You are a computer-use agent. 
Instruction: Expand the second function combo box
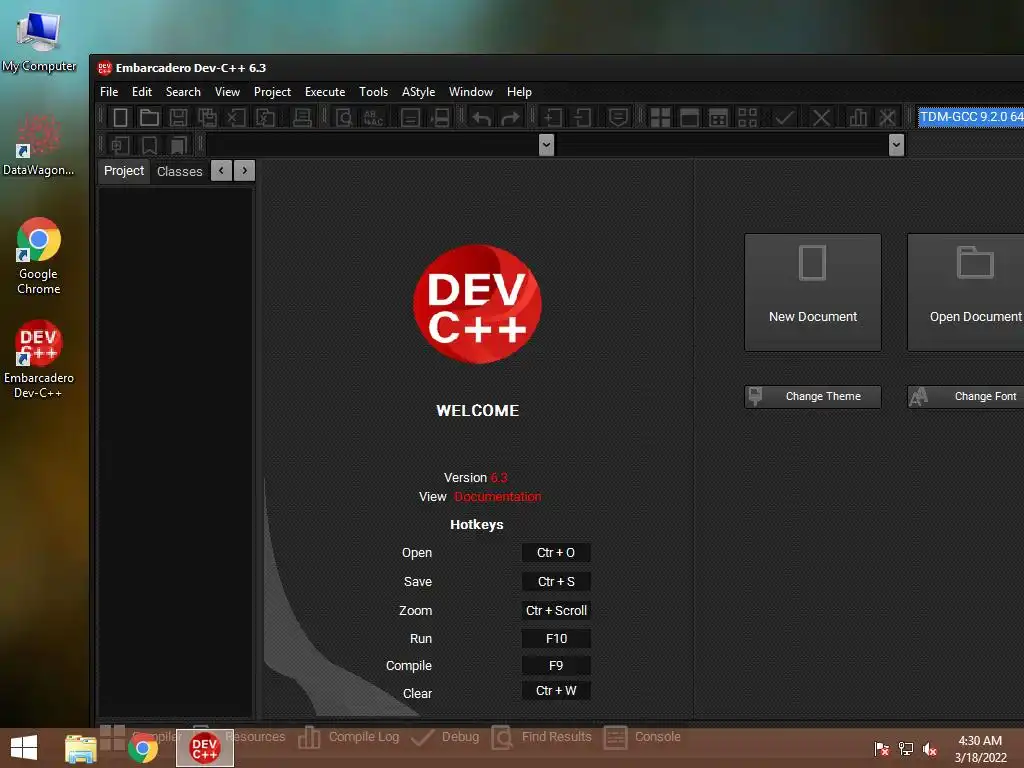point(896,144)
